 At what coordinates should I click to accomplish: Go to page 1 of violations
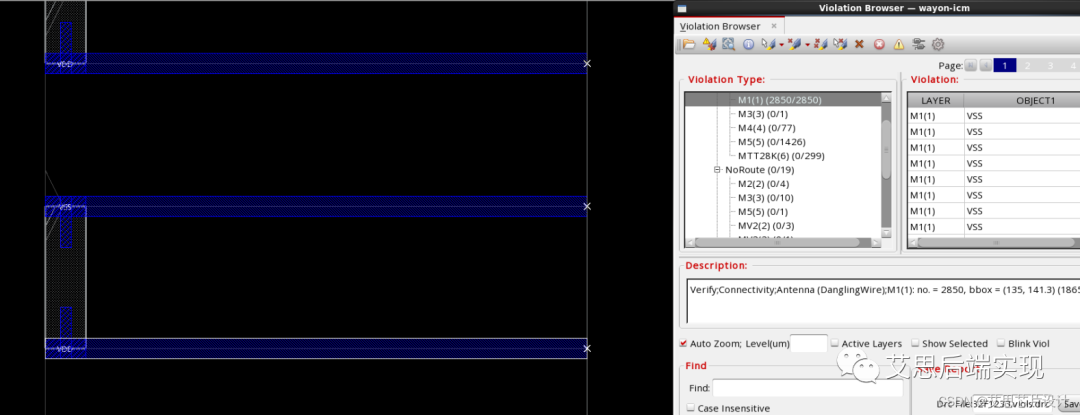click(x=1004, y=65)
